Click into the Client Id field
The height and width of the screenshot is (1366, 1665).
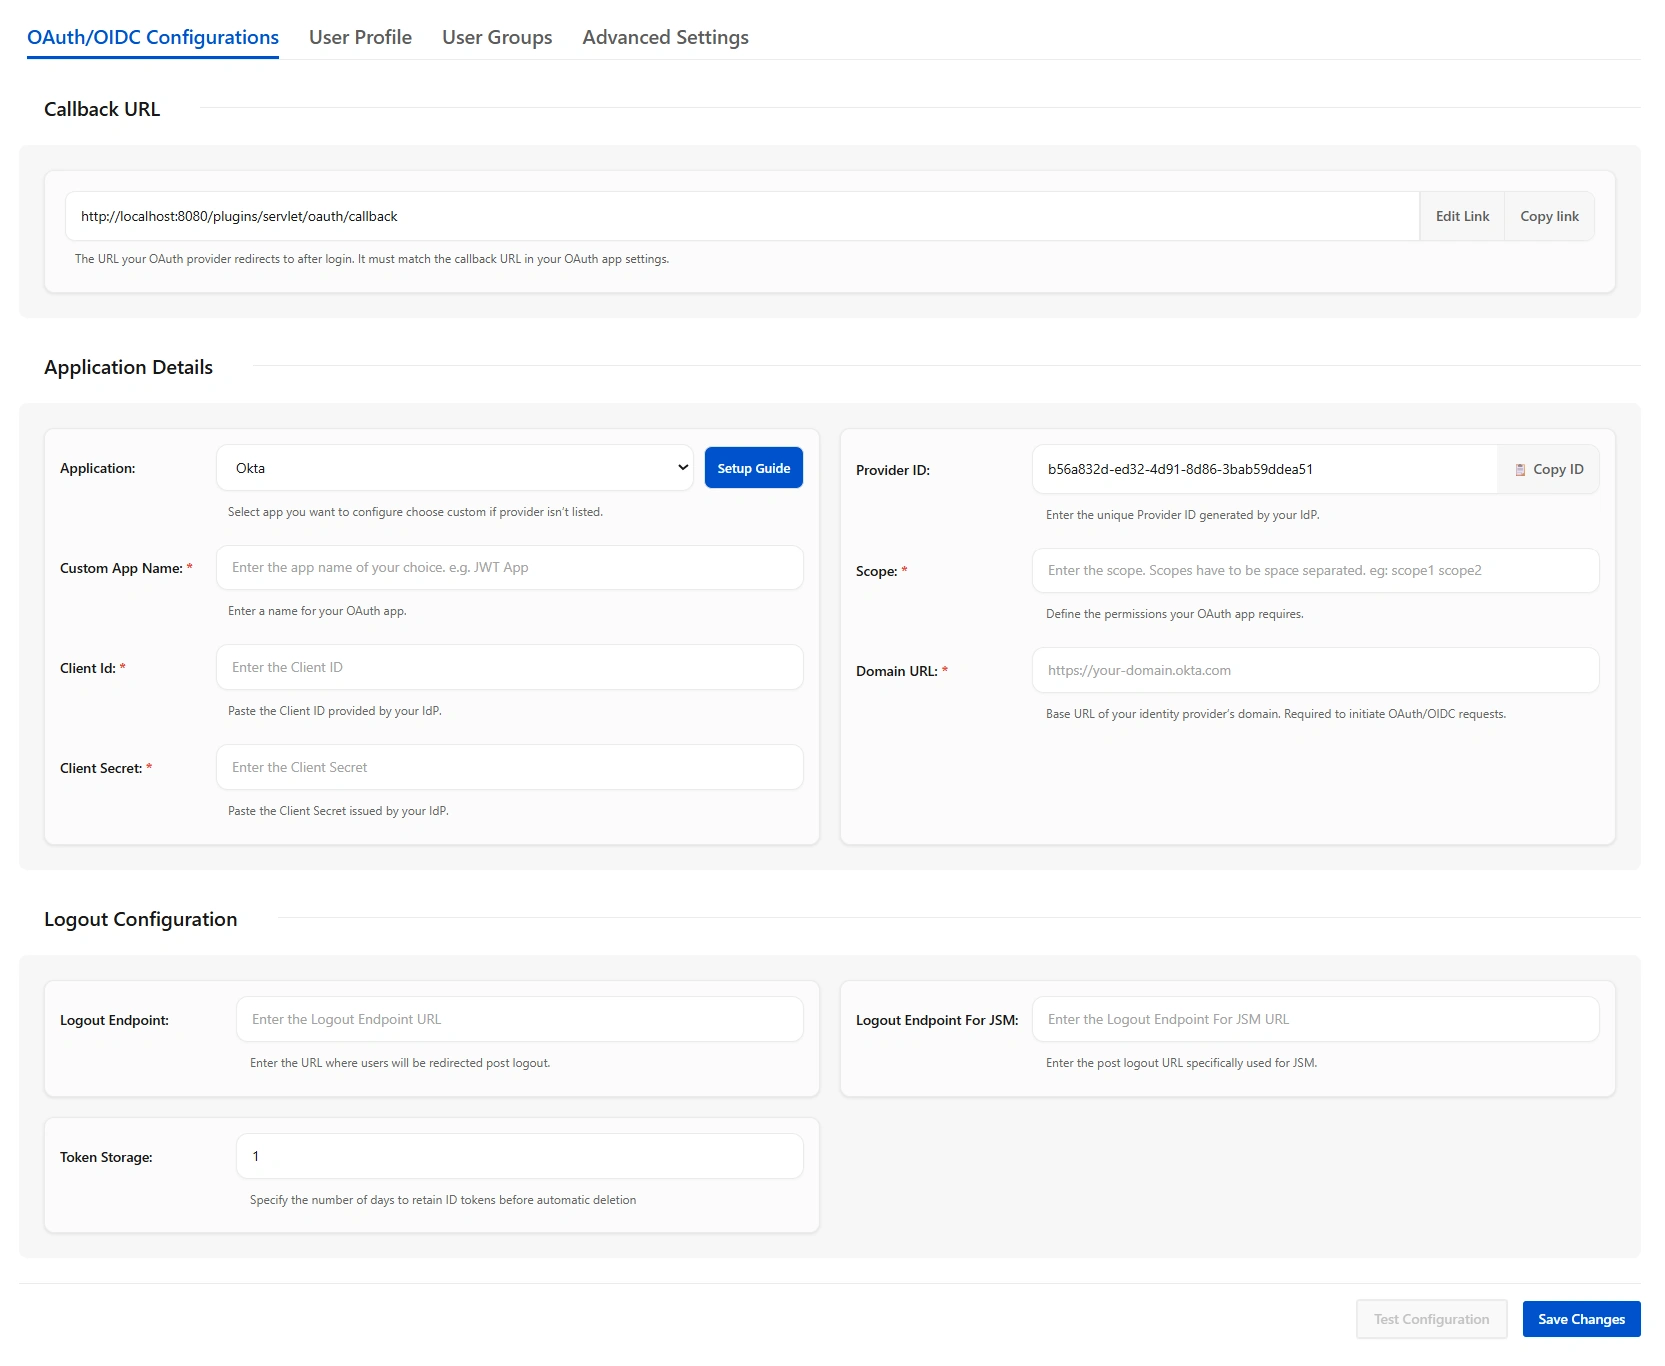pyautogui.click(x=509, y=668)
